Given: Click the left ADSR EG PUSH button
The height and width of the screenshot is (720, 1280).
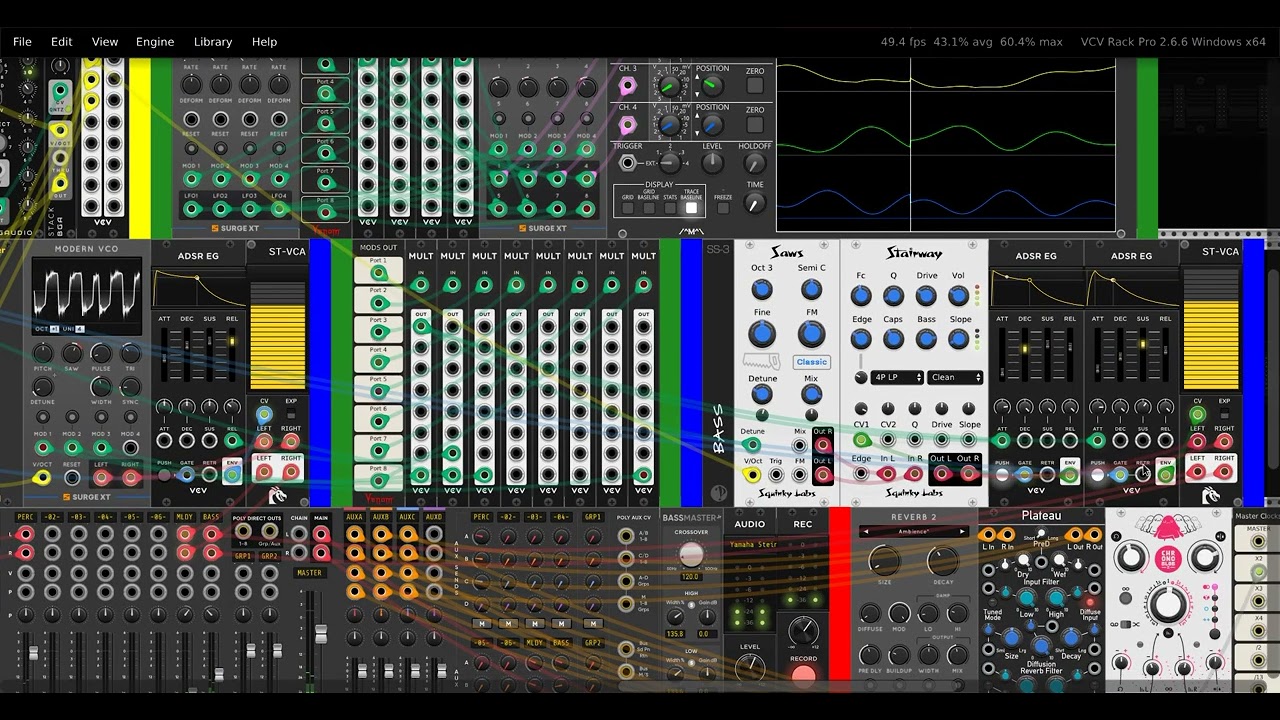Looking at the screenshot, I should pyautogui.click(x=164, y=476).
